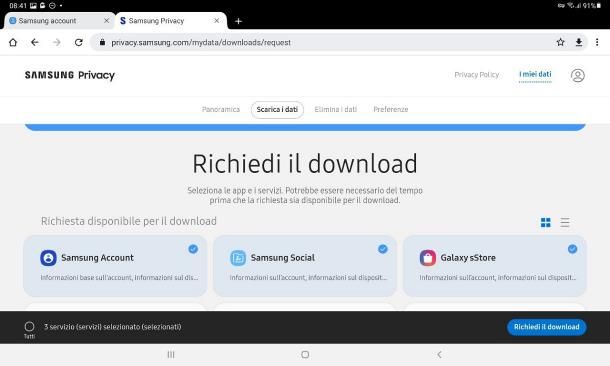Click the Richiedi il download heading
Image resolution: width=610 pixels, height=366 pixels.
pyautogui.click(x=305, y=163)
